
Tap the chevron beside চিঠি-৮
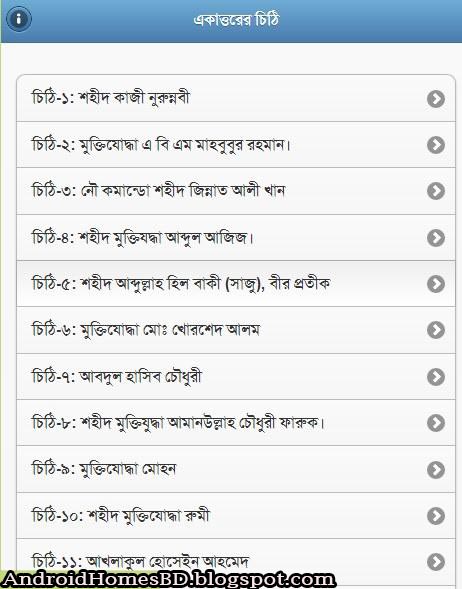[x=436, y=423]
